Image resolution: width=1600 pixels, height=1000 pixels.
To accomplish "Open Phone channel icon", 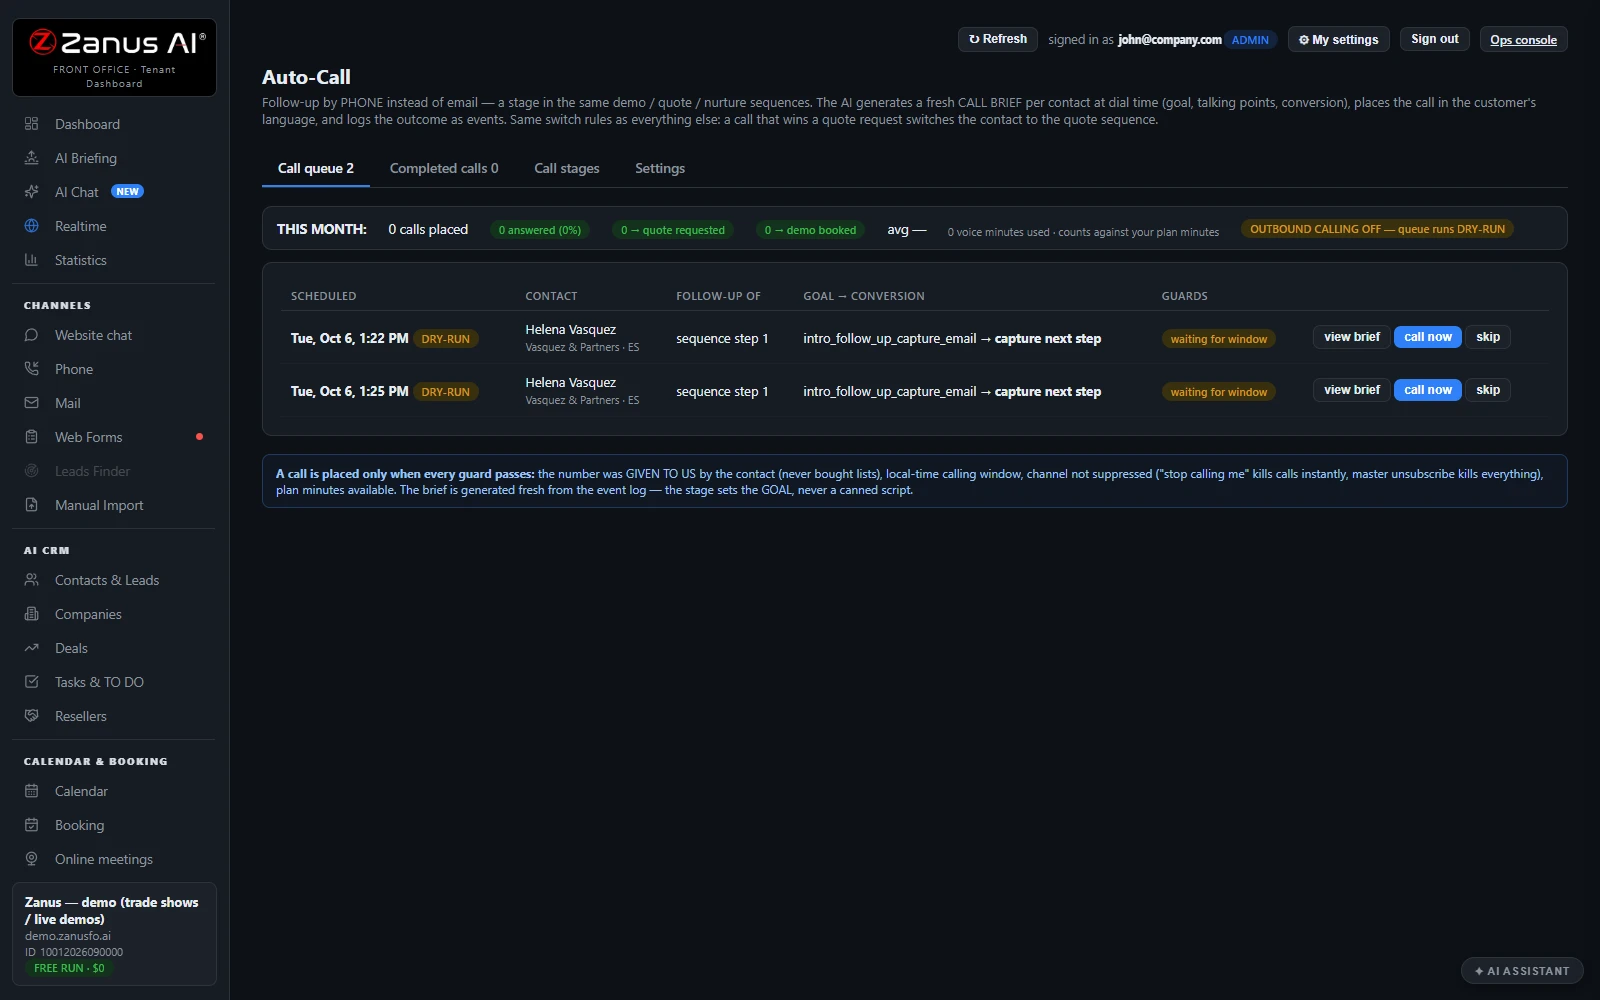I will (31, 369).
